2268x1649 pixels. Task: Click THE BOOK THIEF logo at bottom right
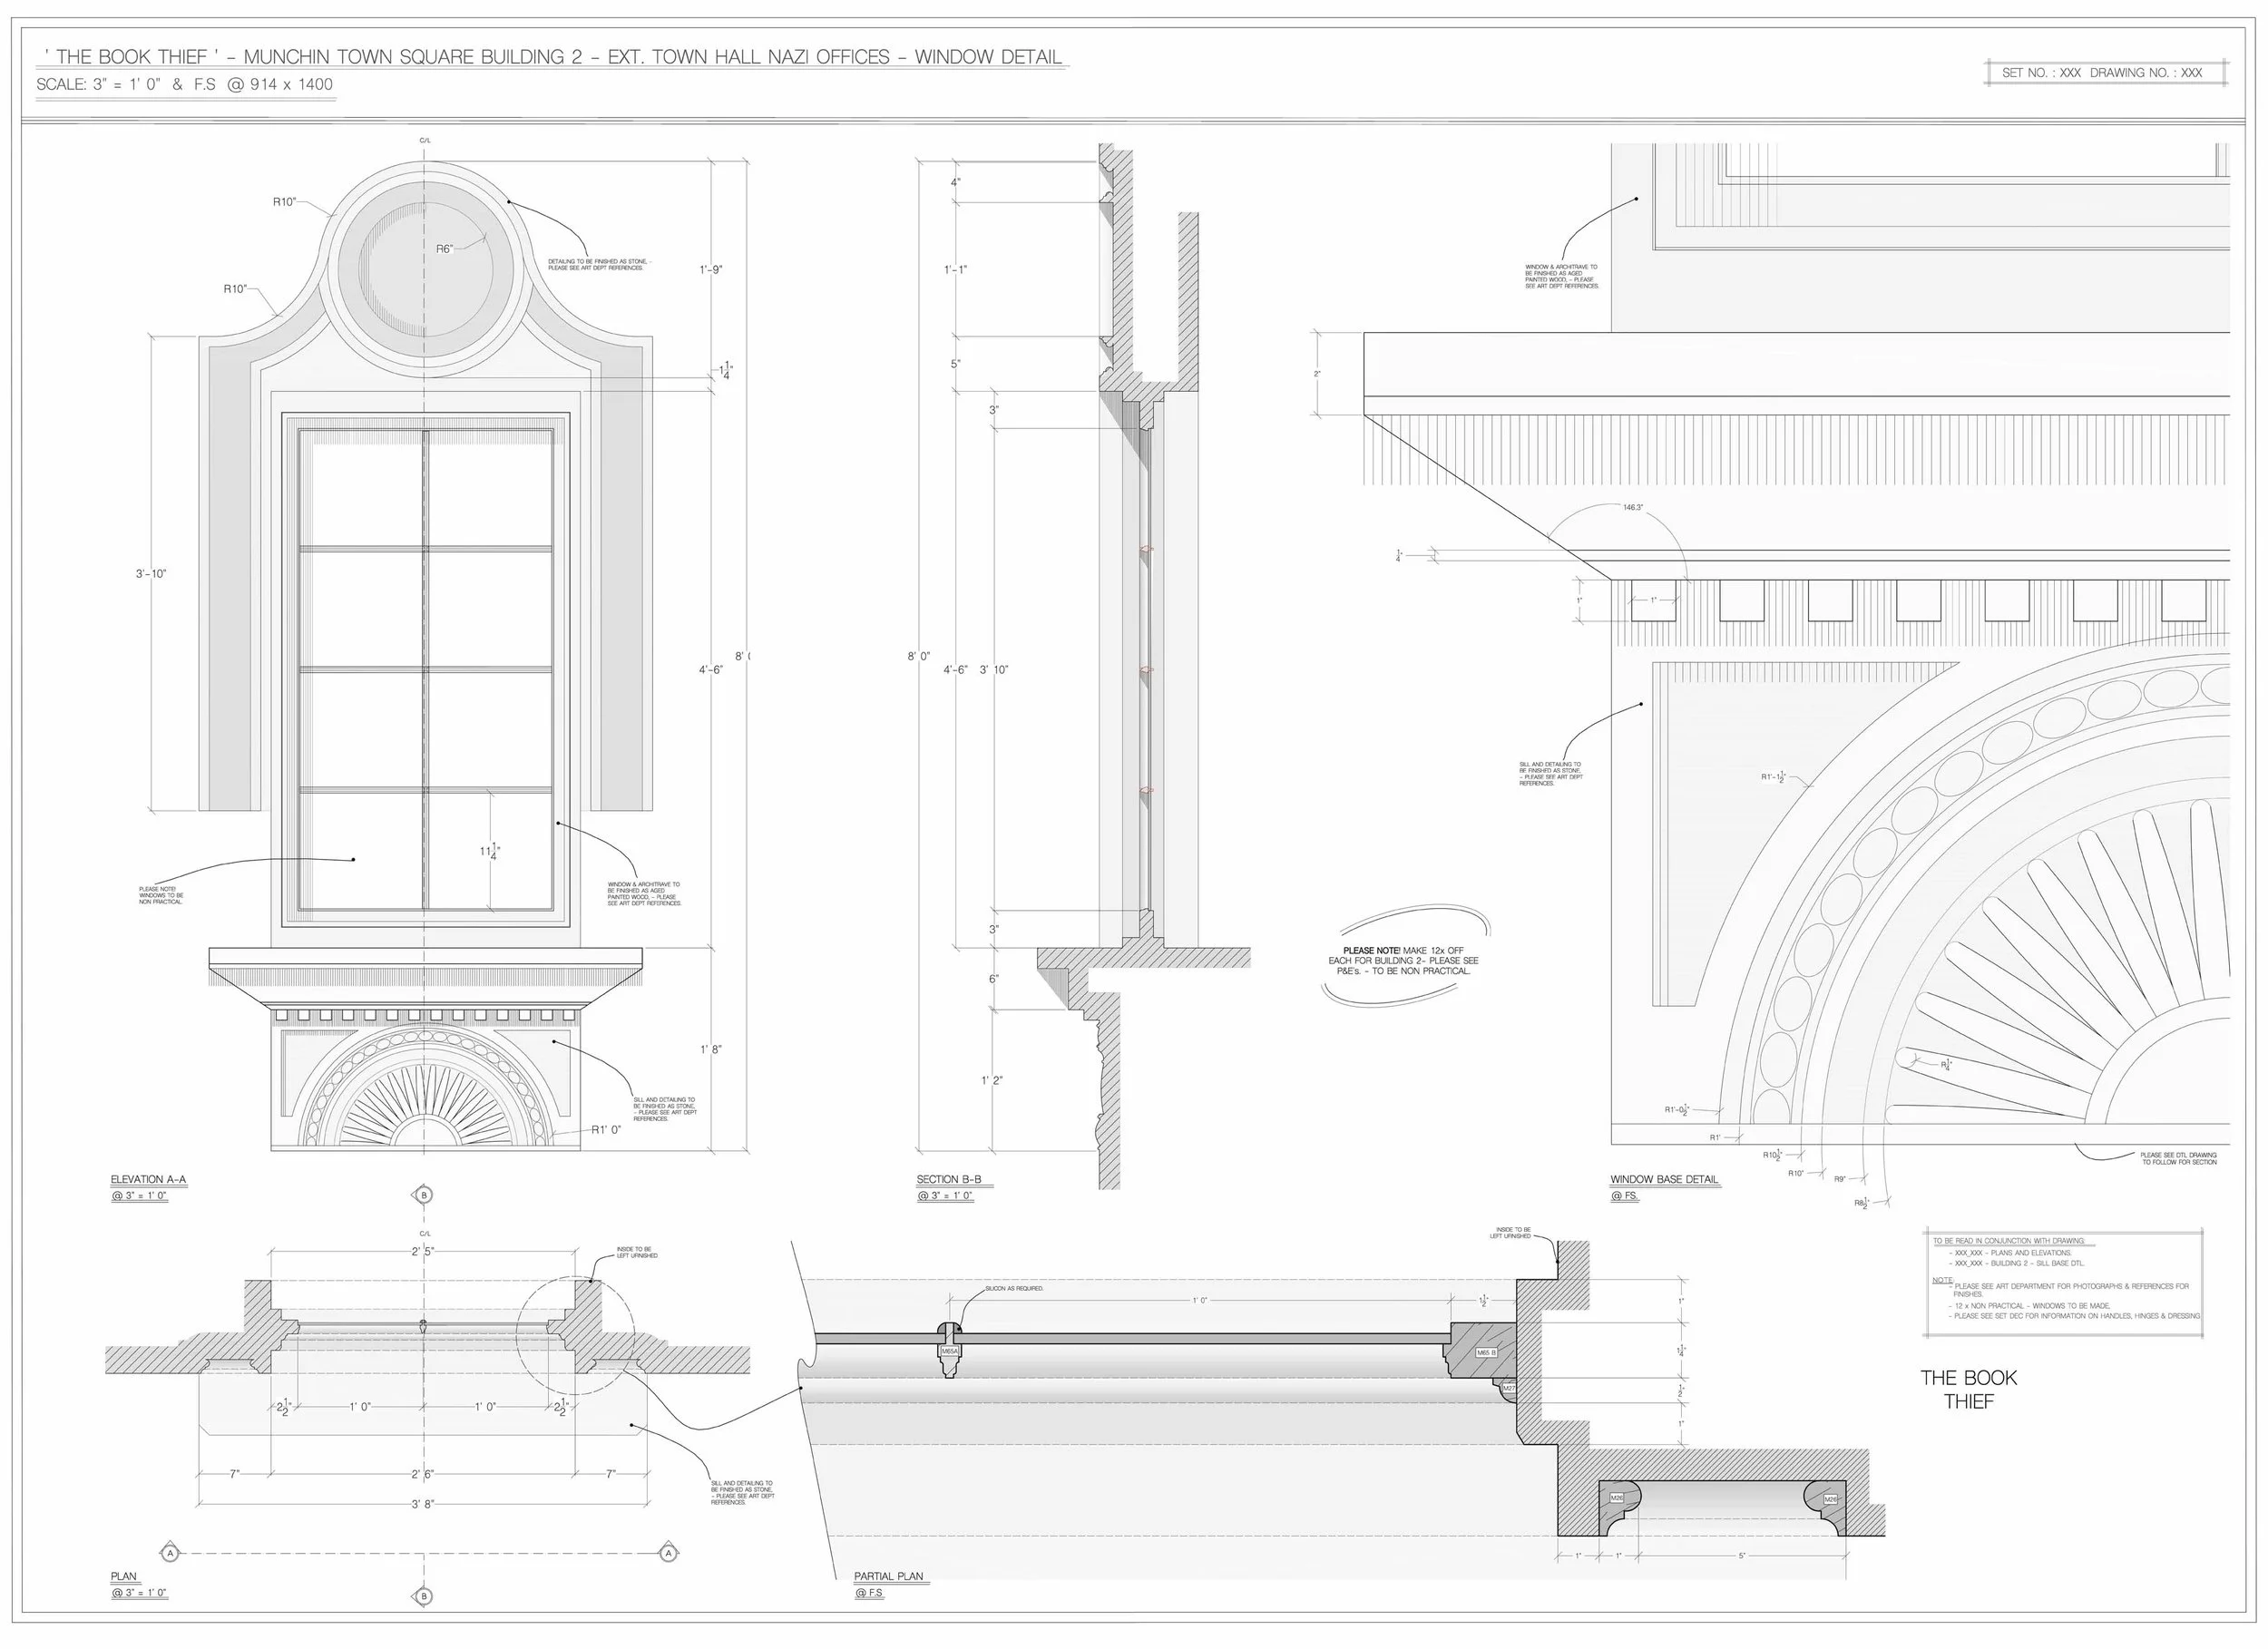1968,1389
